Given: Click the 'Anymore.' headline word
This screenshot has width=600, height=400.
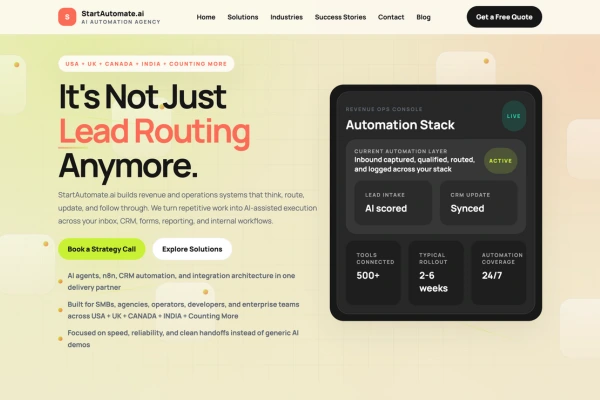Looking at the screenshot, I should [128, 166].
